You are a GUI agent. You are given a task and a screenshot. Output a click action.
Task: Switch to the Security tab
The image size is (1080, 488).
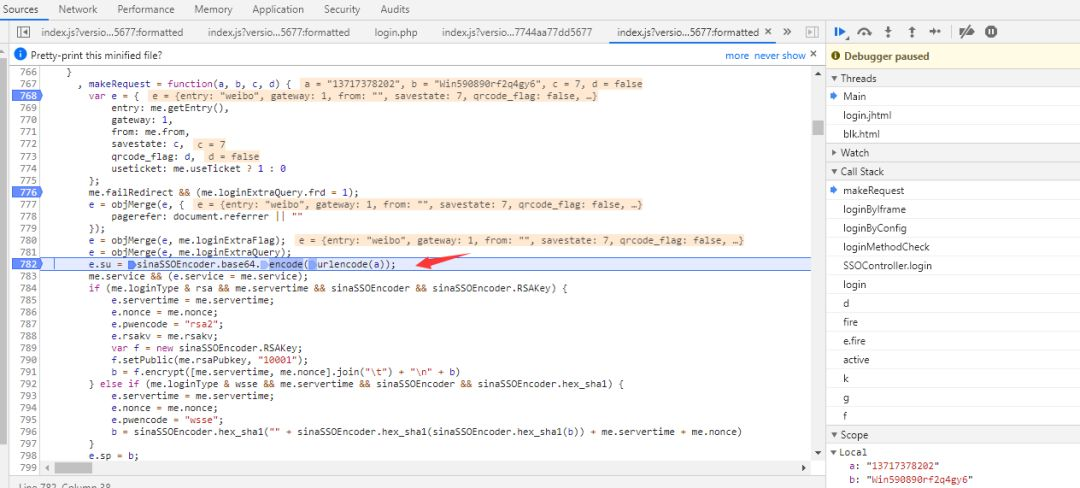point(342,10)
